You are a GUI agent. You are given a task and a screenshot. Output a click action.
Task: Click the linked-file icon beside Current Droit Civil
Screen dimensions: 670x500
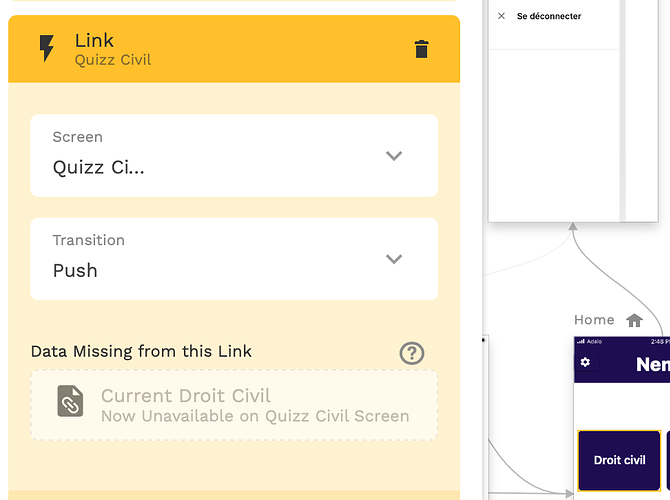(x=71, y=401)
